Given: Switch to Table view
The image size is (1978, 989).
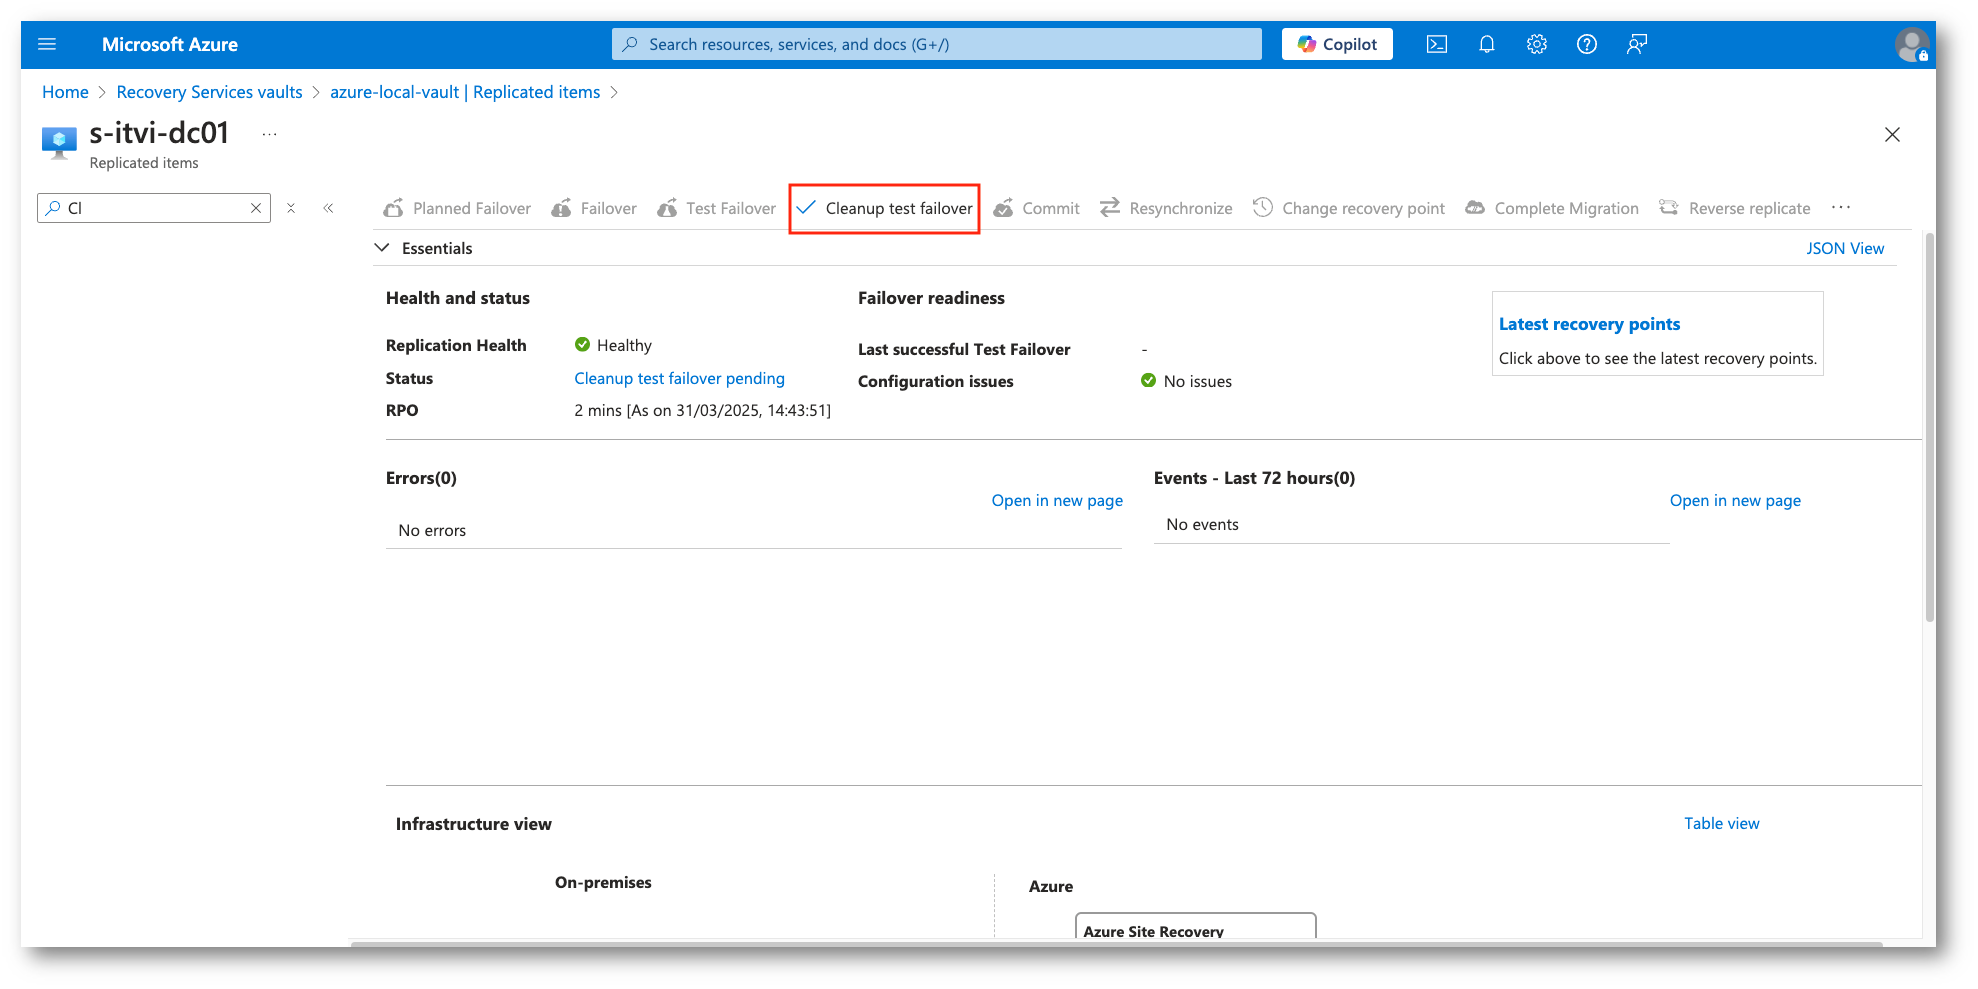Looking at the screenshot, I should click(1721, 823).
